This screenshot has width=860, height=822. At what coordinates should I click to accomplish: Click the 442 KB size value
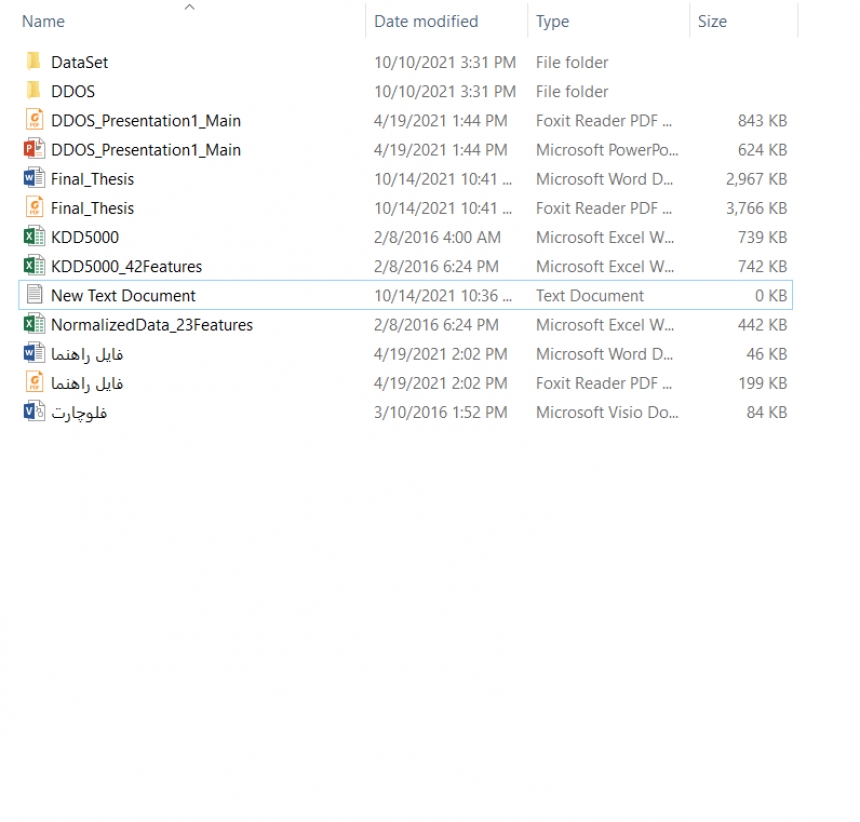[762, 325]
